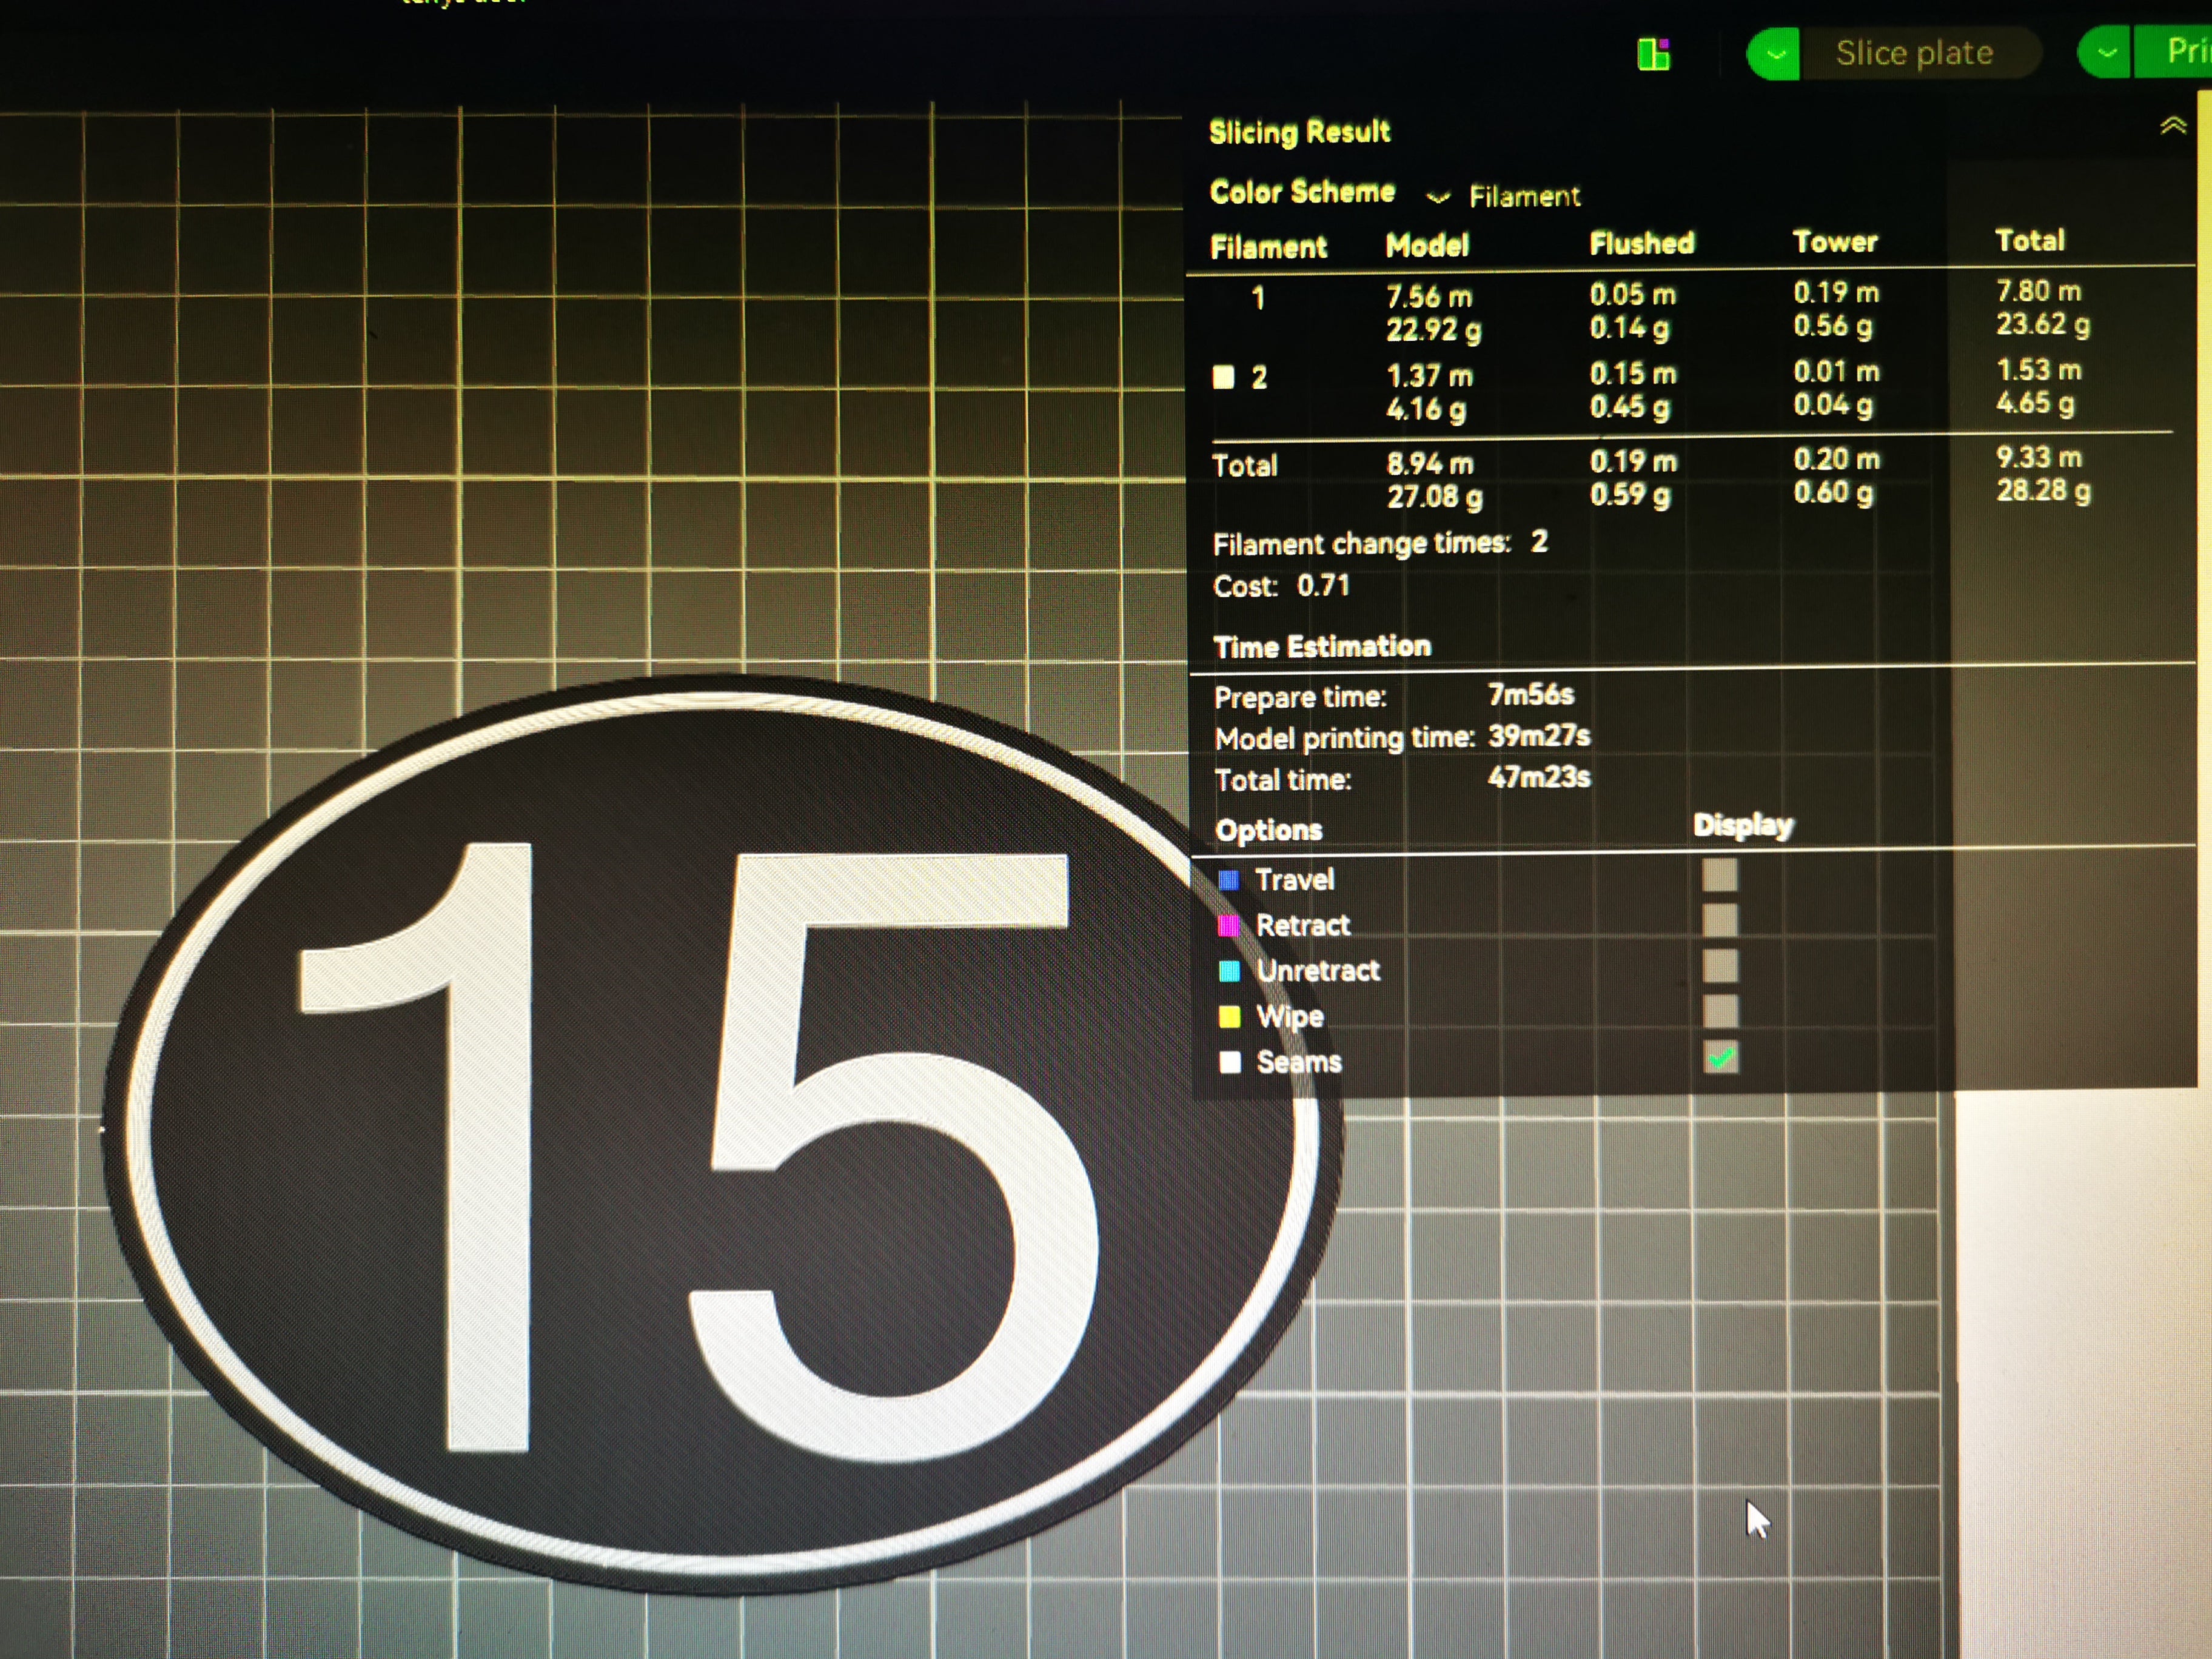Collapse the Slicing Result panel
2212x1659 pixels.
(x=2172, y=126)
